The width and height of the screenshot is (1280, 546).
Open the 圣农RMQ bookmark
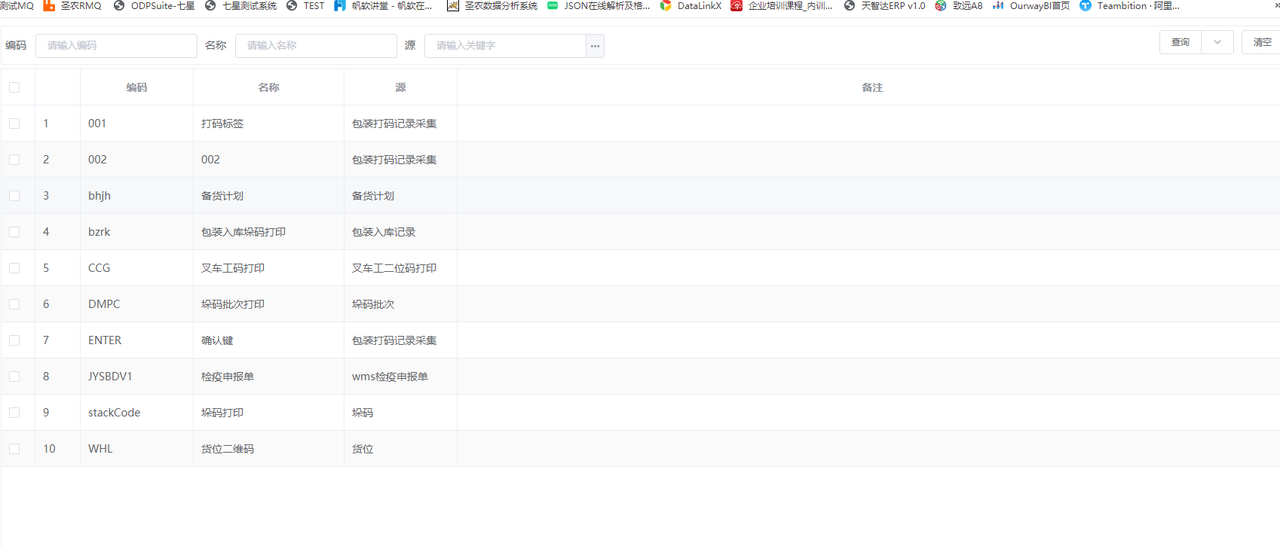72,6
